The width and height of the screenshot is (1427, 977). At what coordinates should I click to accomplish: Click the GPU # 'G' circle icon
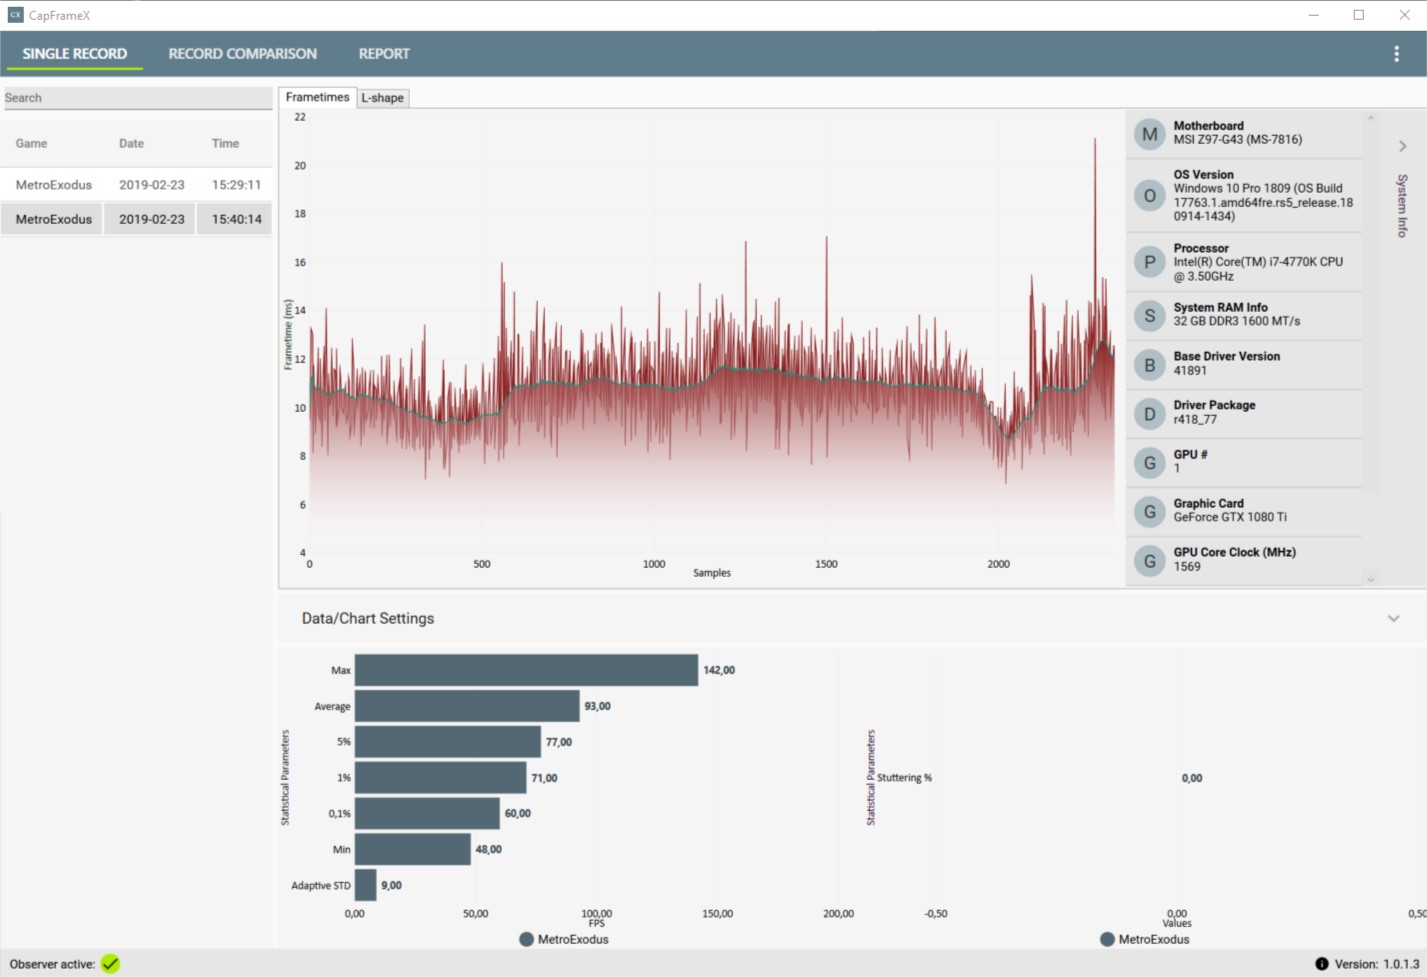1150,463
